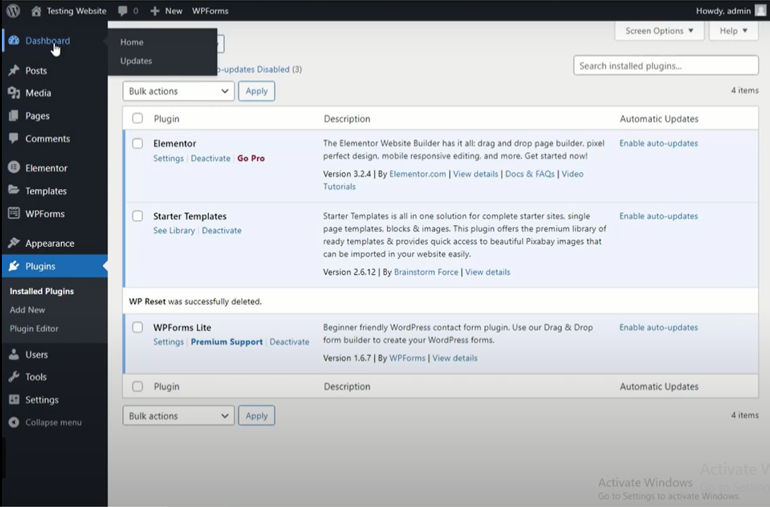Open Add New plugin submenu item
The image size is (770, 507).
(28, 310)
